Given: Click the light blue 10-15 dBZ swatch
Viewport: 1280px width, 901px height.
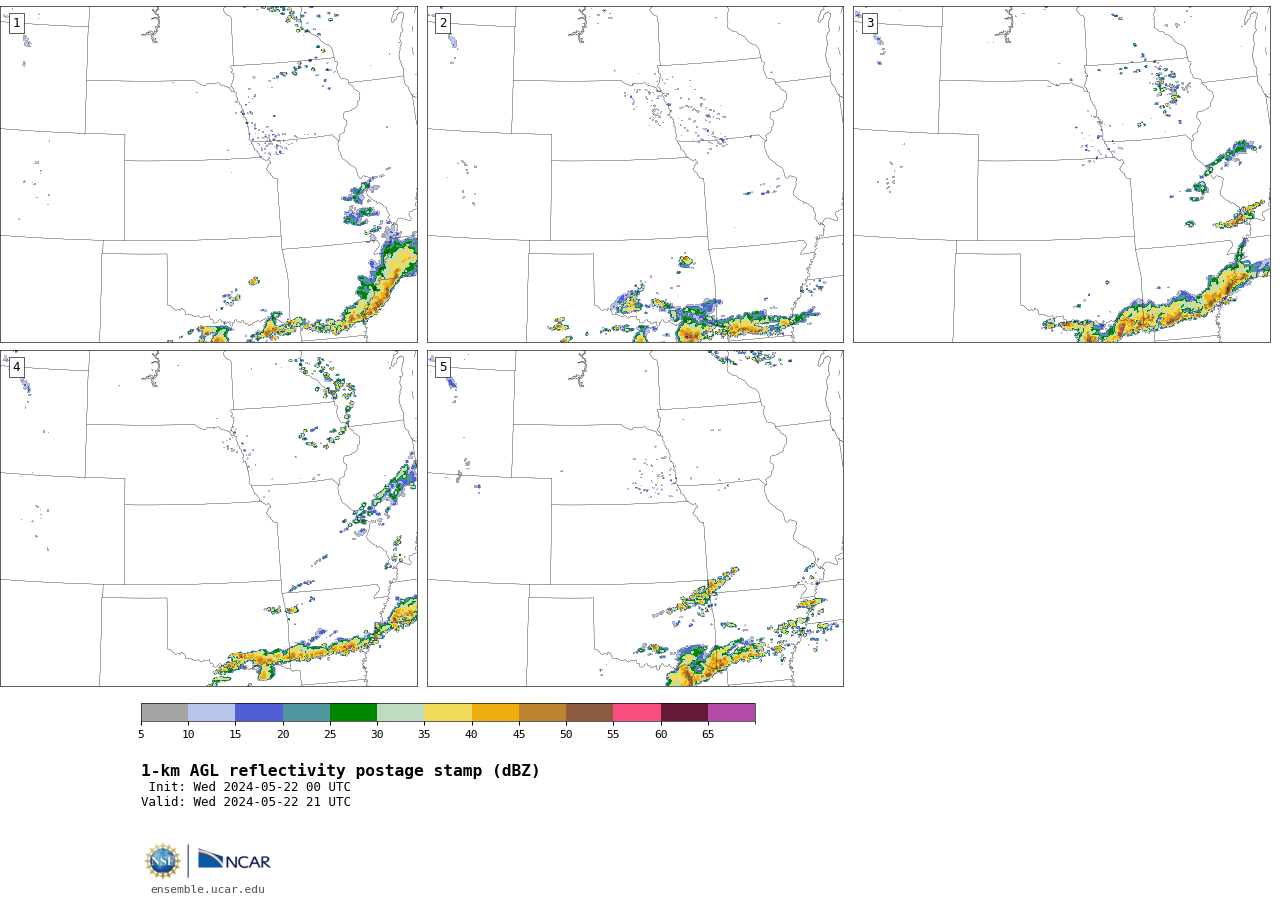Looking at the screenshot, I should pos(212,712).
